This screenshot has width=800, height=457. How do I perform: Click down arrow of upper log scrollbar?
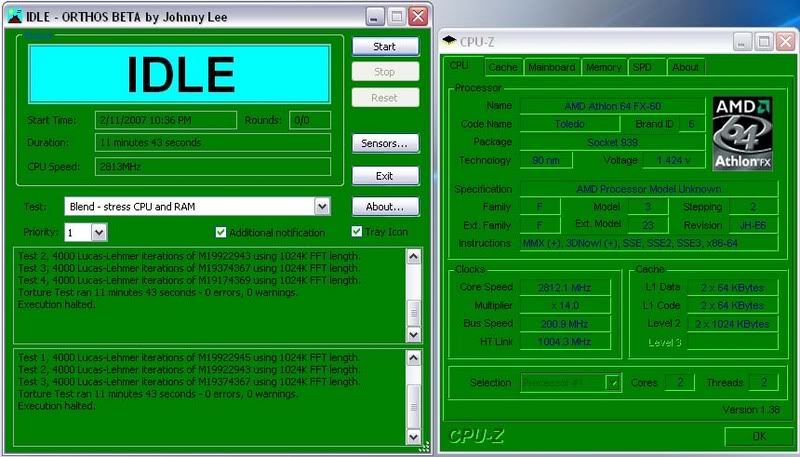(414, 335)
